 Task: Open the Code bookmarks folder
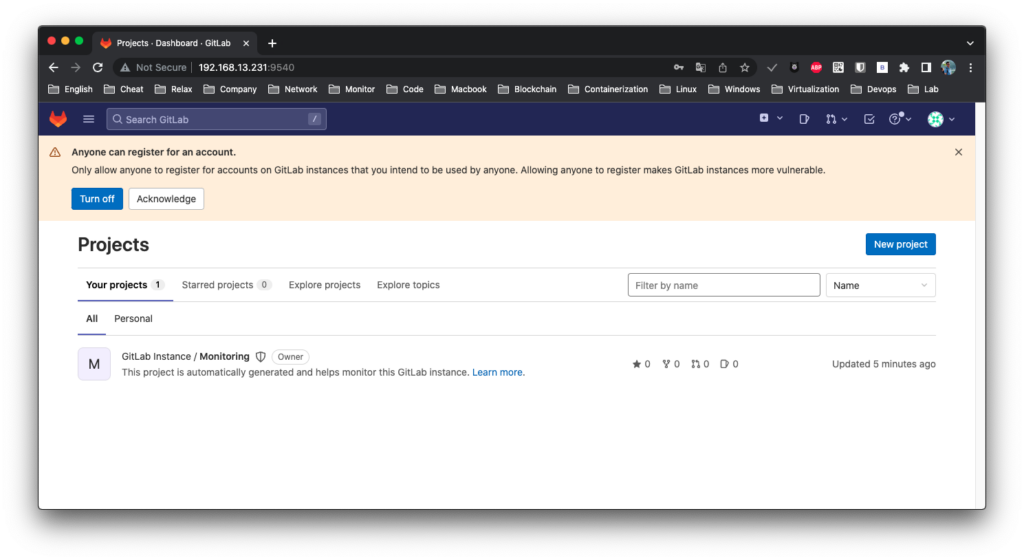click(405, 89)
